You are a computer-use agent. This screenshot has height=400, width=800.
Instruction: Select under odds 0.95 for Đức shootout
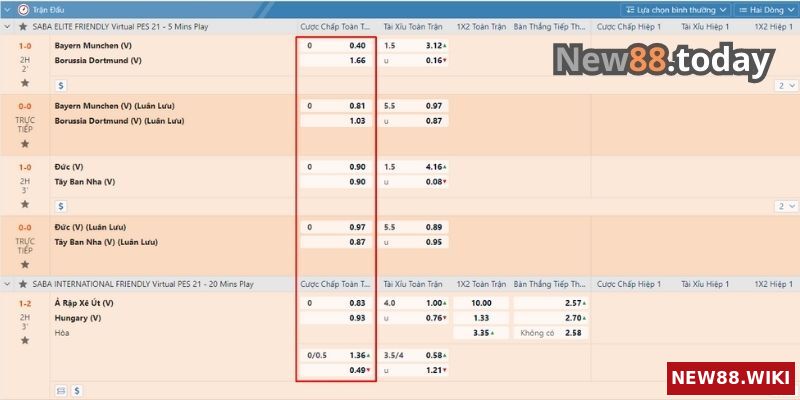coord(415,242)
